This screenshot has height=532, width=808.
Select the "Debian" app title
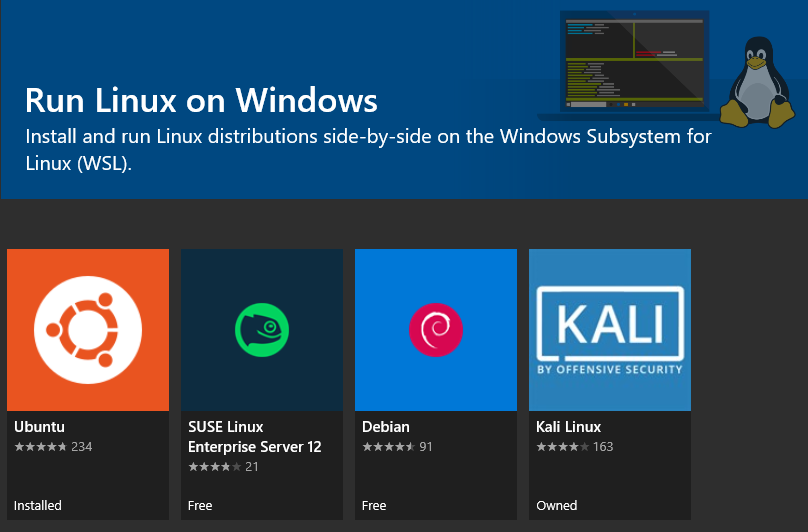coord(386,427)
